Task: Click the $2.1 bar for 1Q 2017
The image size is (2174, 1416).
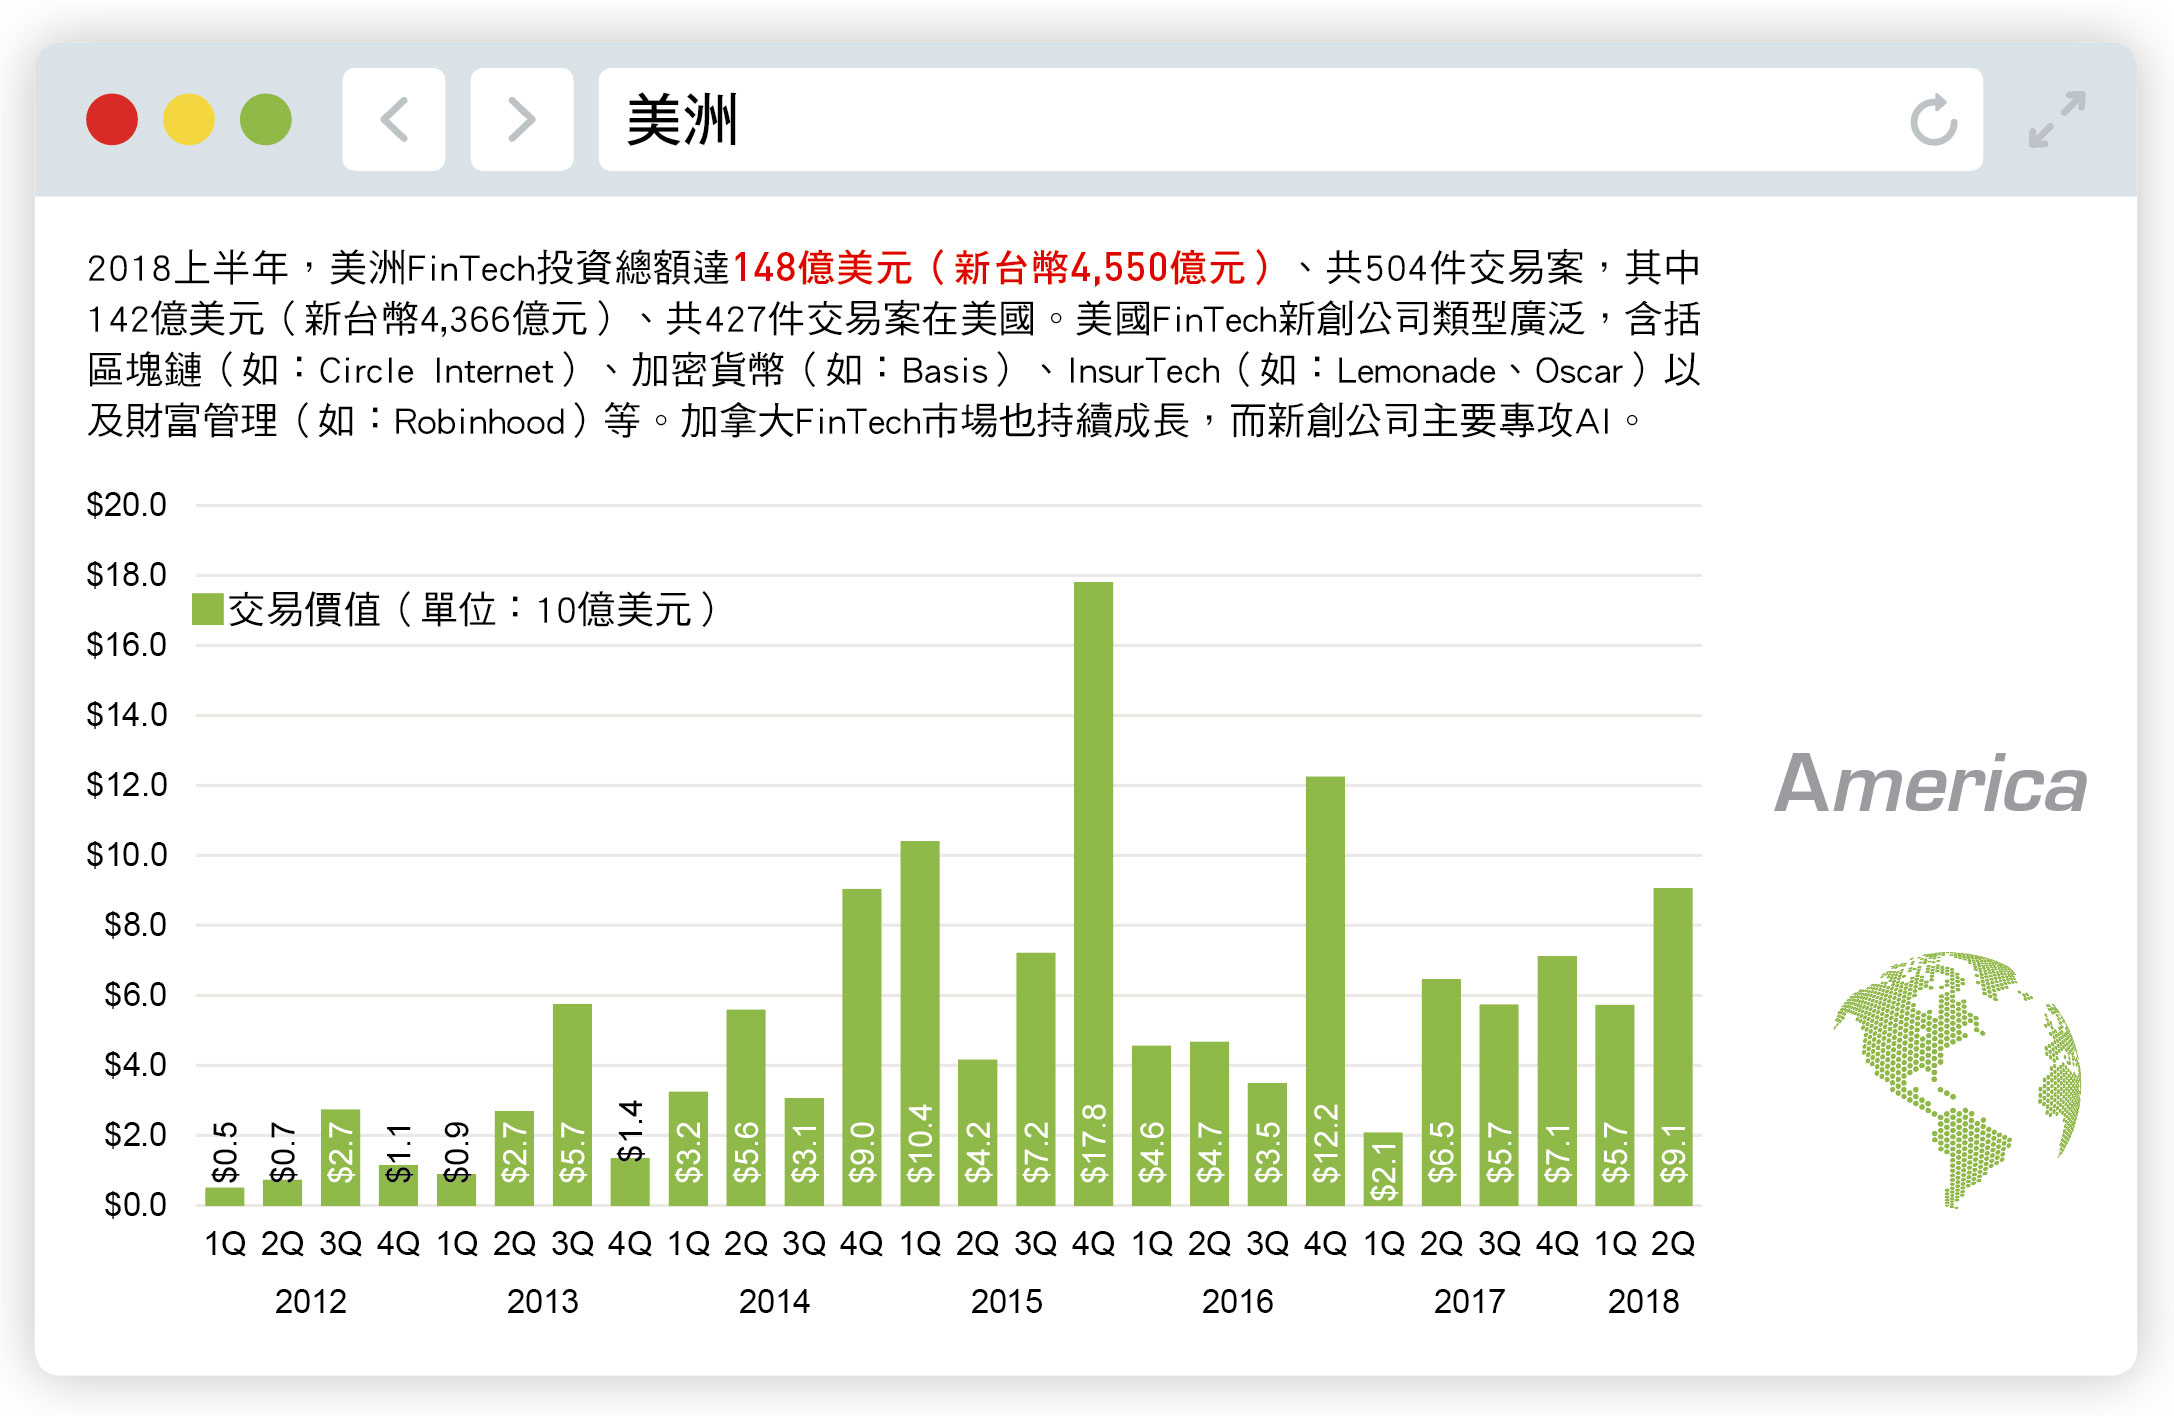Action: (x=1383, y=1168)
